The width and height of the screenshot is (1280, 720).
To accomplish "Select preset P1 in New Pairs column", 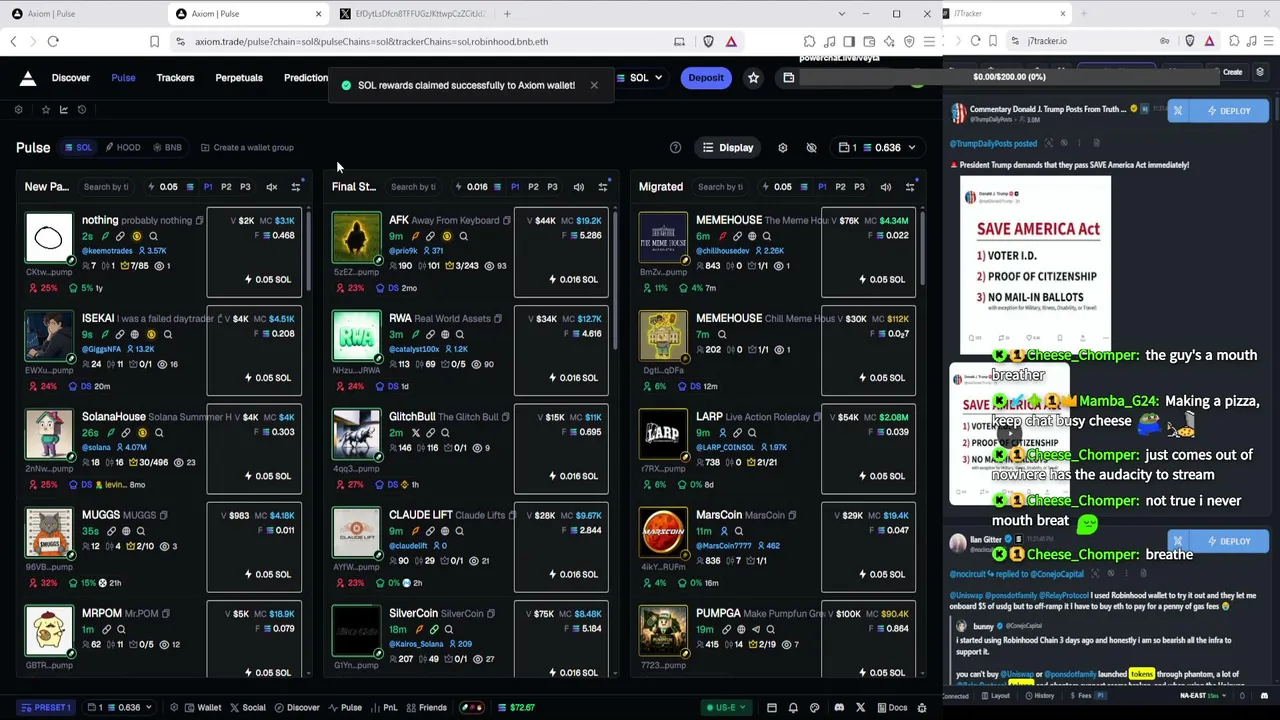I will (x=207, y=187).
